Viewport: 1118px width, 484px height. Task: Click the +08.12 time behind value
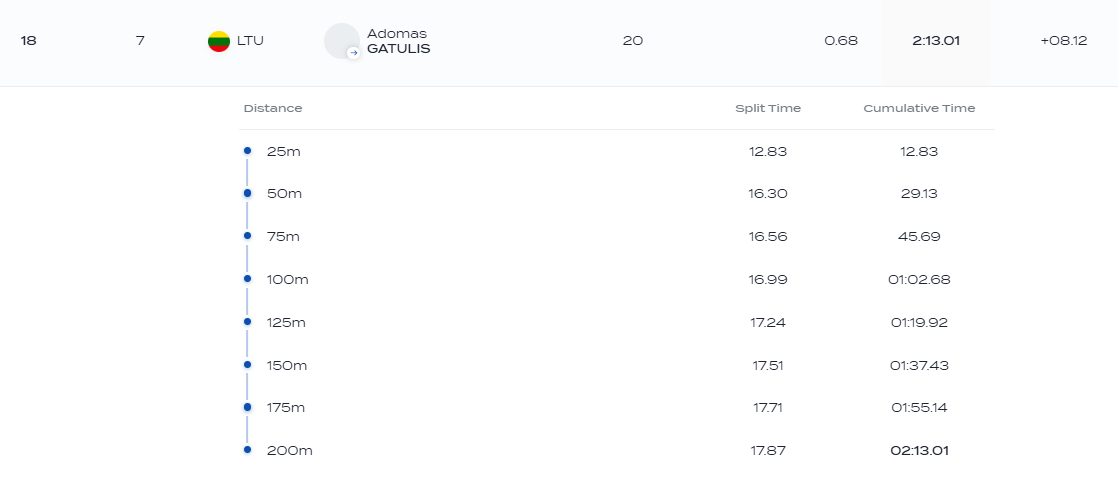(1063, 41)
